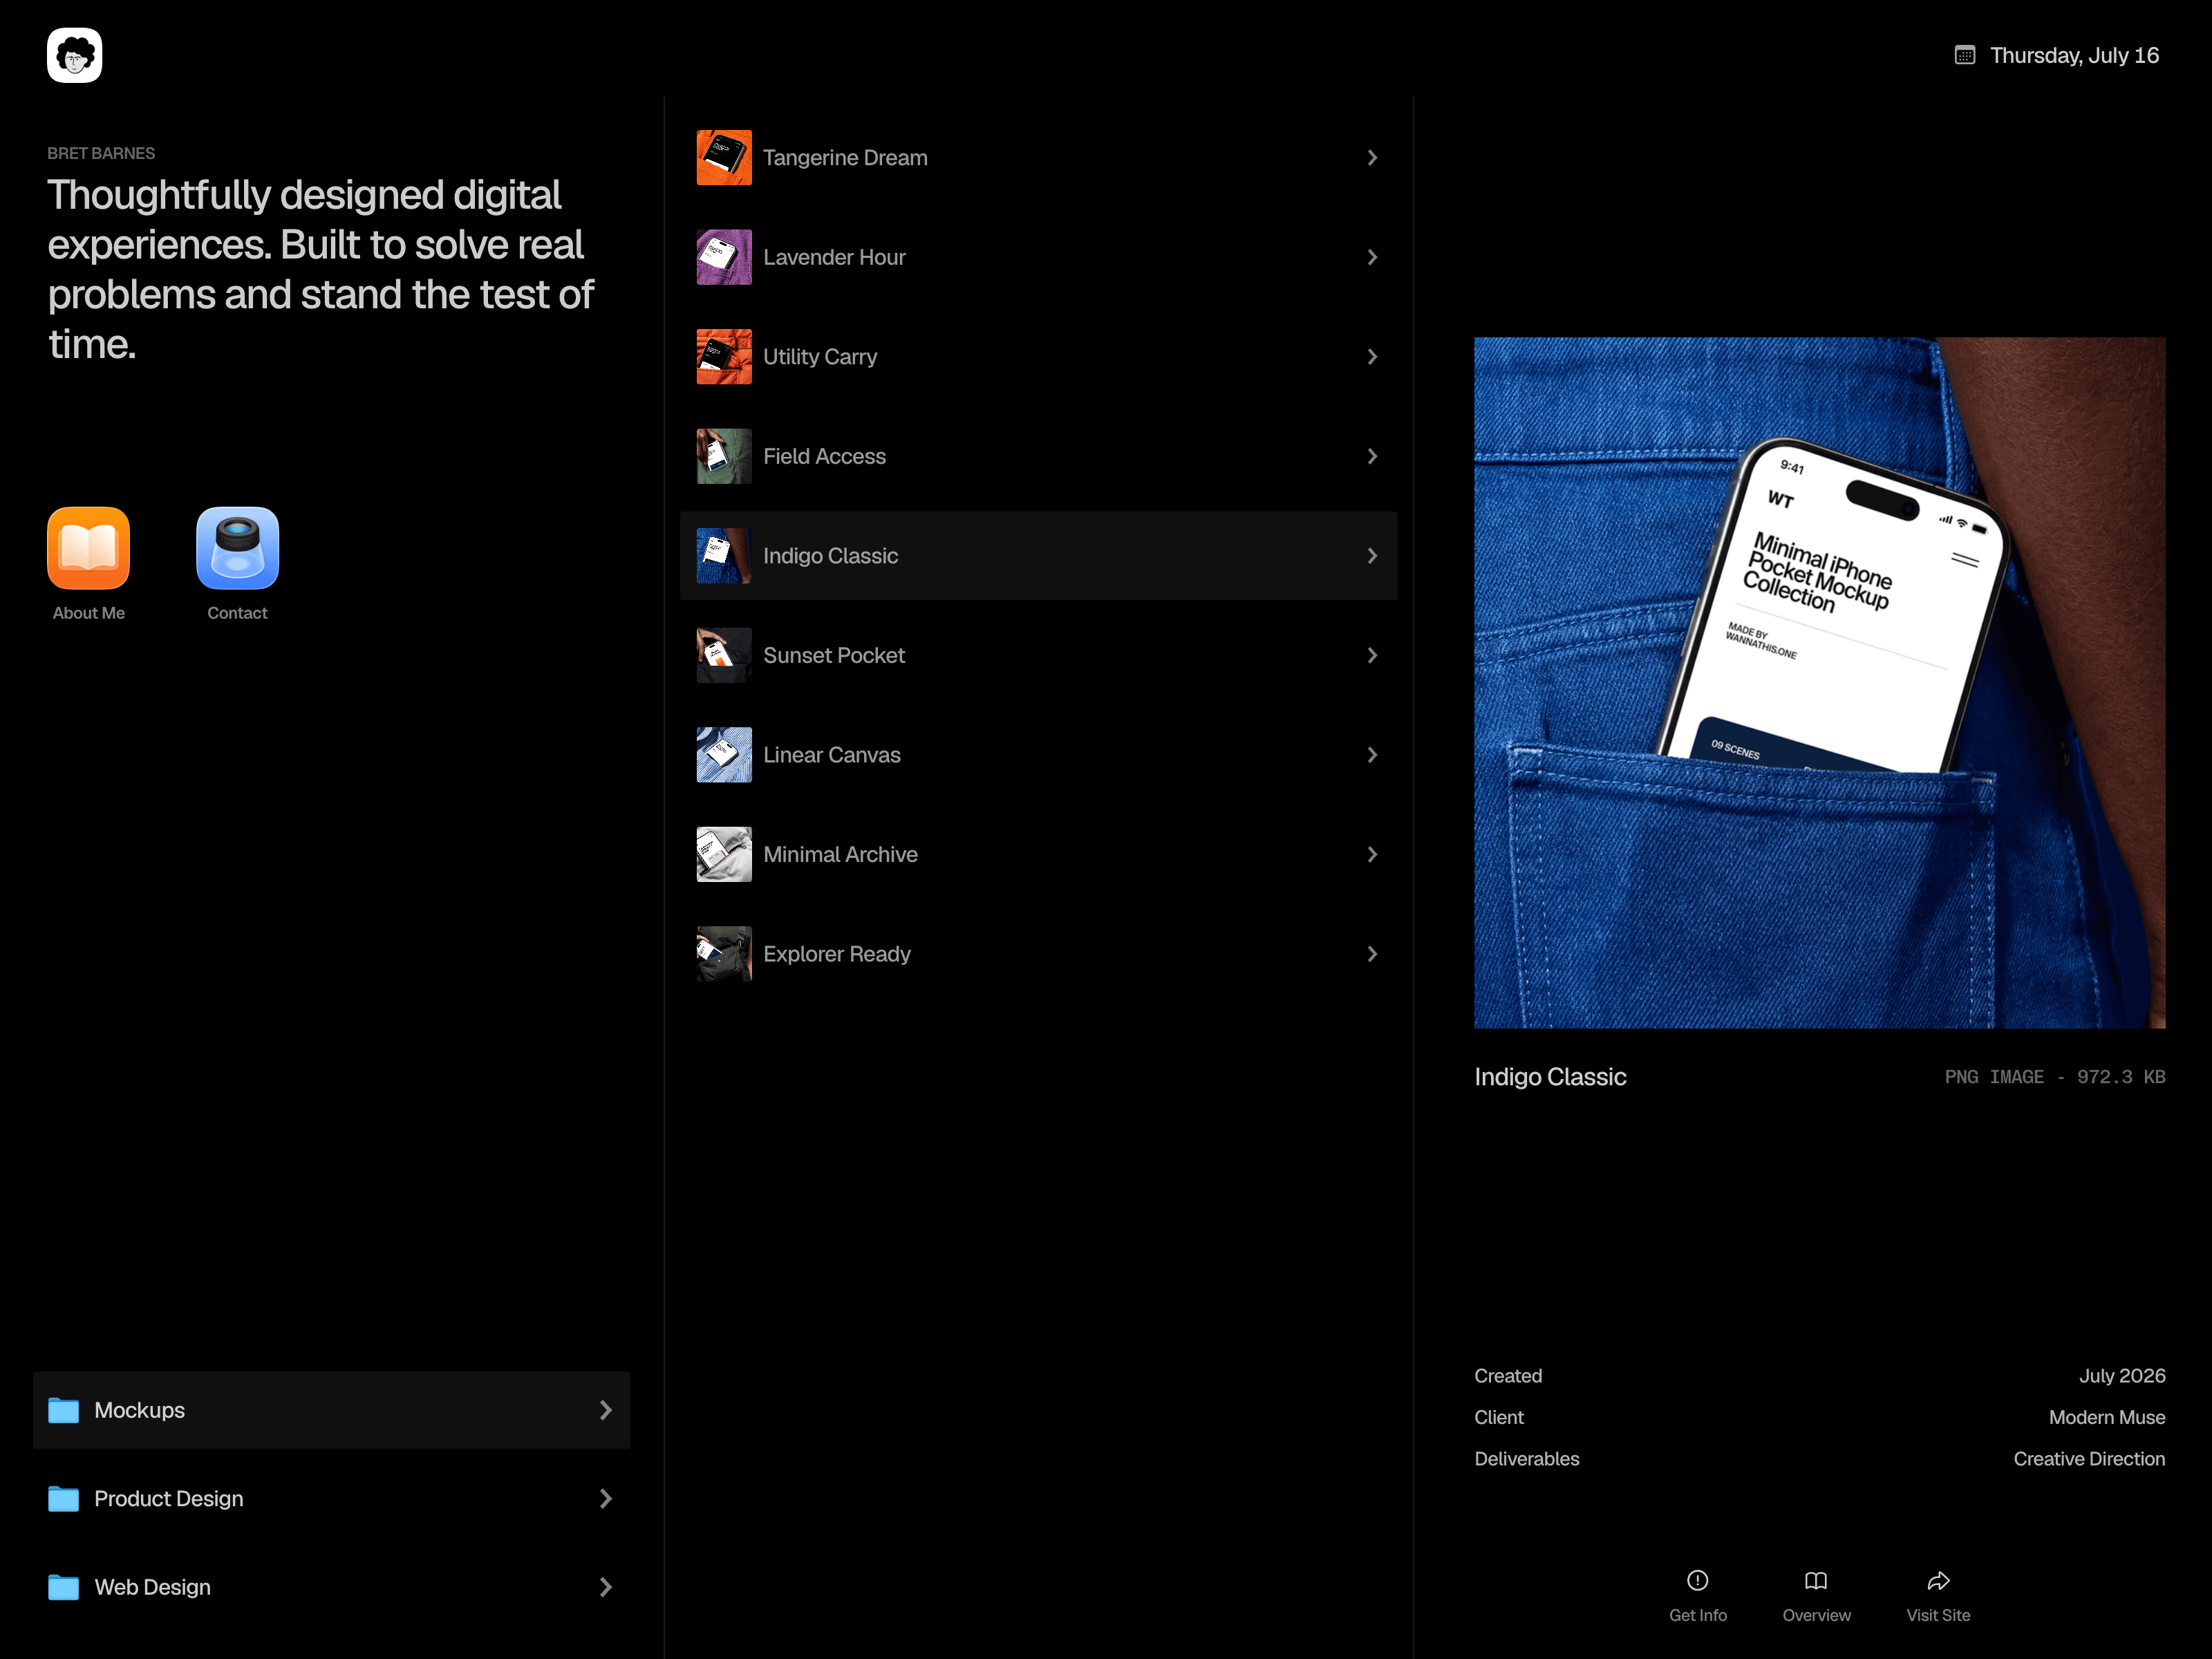The height and width of the screenshot is (1659, 2212).
Task: Click the Mockups folder icon
Action: click(x=64, y=1410)
